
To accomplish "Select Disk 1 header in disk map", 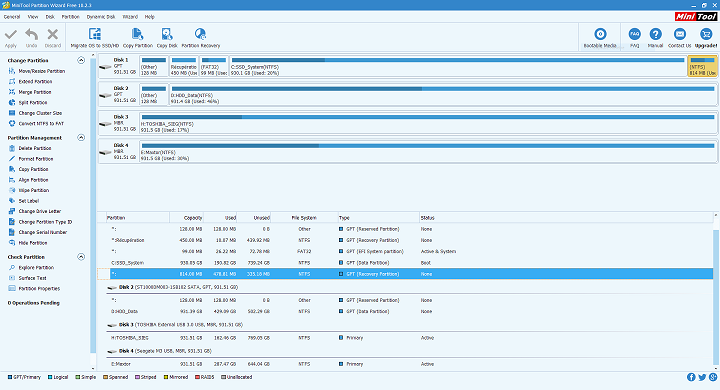I will click(x=119, y=66).
